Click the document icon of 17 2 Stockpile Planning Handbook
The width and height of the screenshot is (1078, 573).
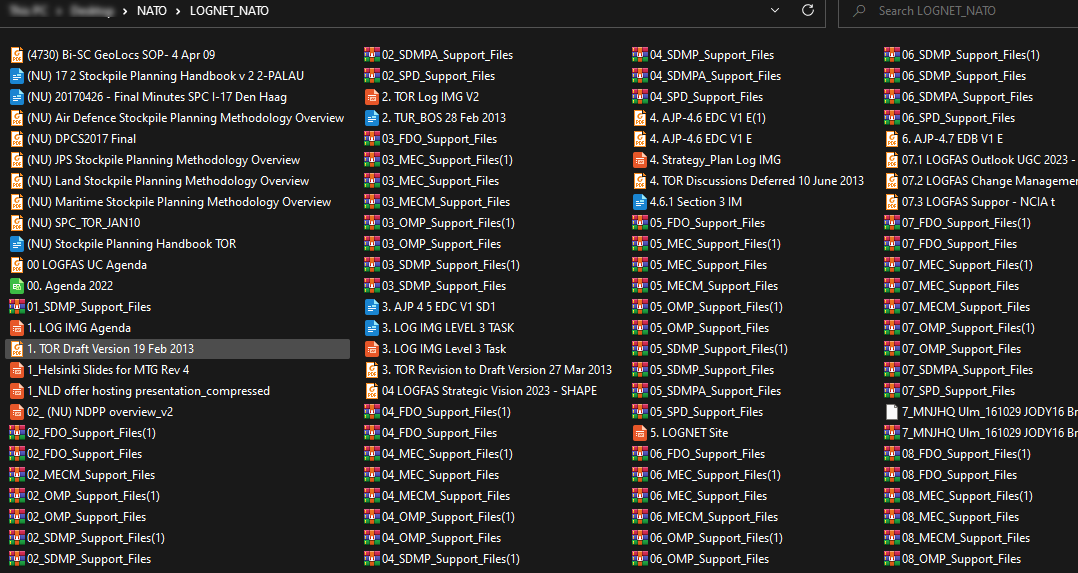point(17,76)
